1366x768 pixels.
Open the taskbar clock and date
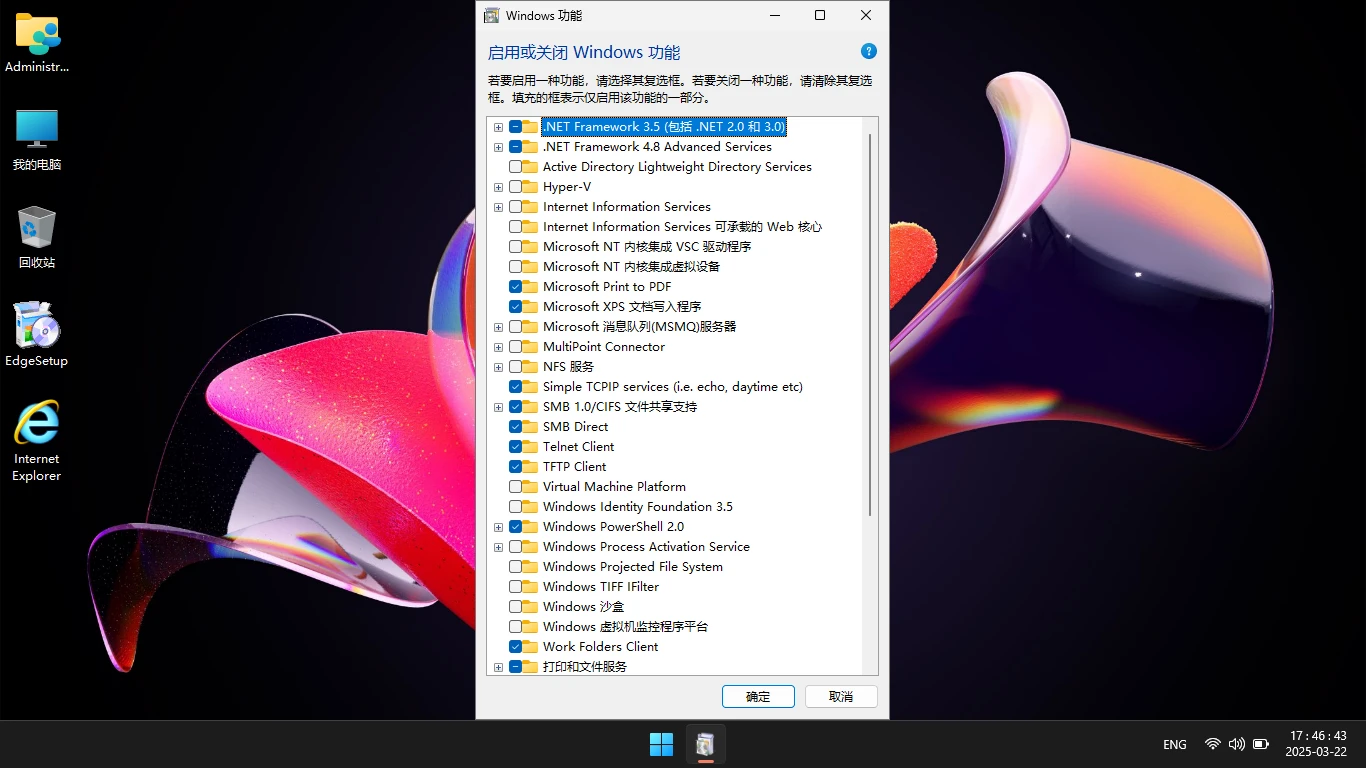(x=1316, y=743)
